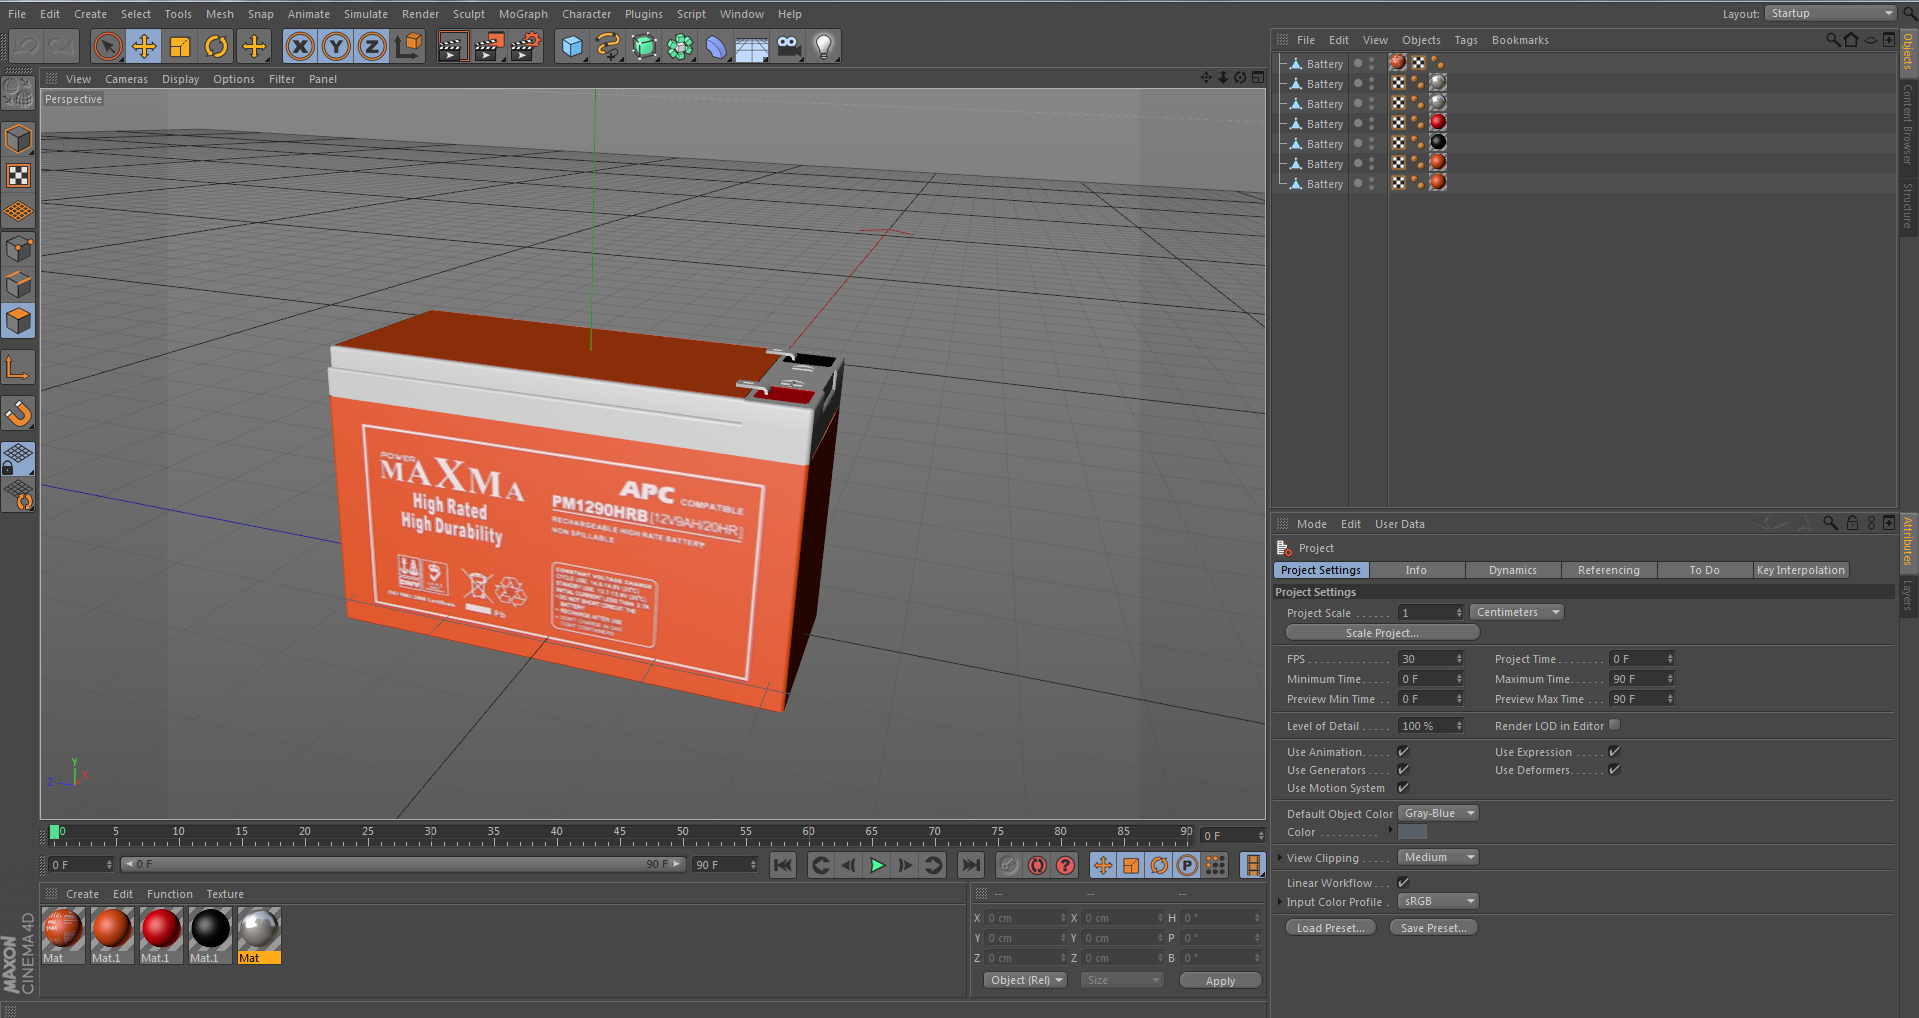Viewport: 1919px width, 1018px height.
Task: Add a cube primitive object
Action: point(572,46)
